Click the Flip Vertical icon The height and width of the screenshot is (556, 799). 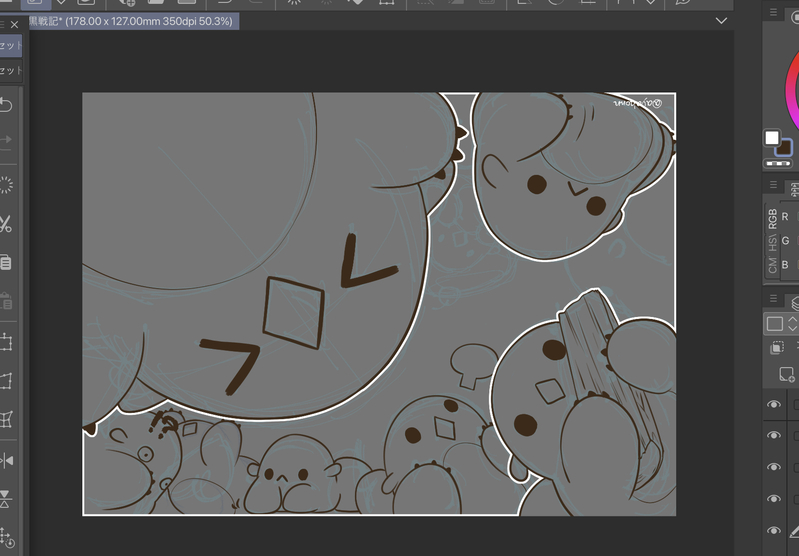[6, 499]
